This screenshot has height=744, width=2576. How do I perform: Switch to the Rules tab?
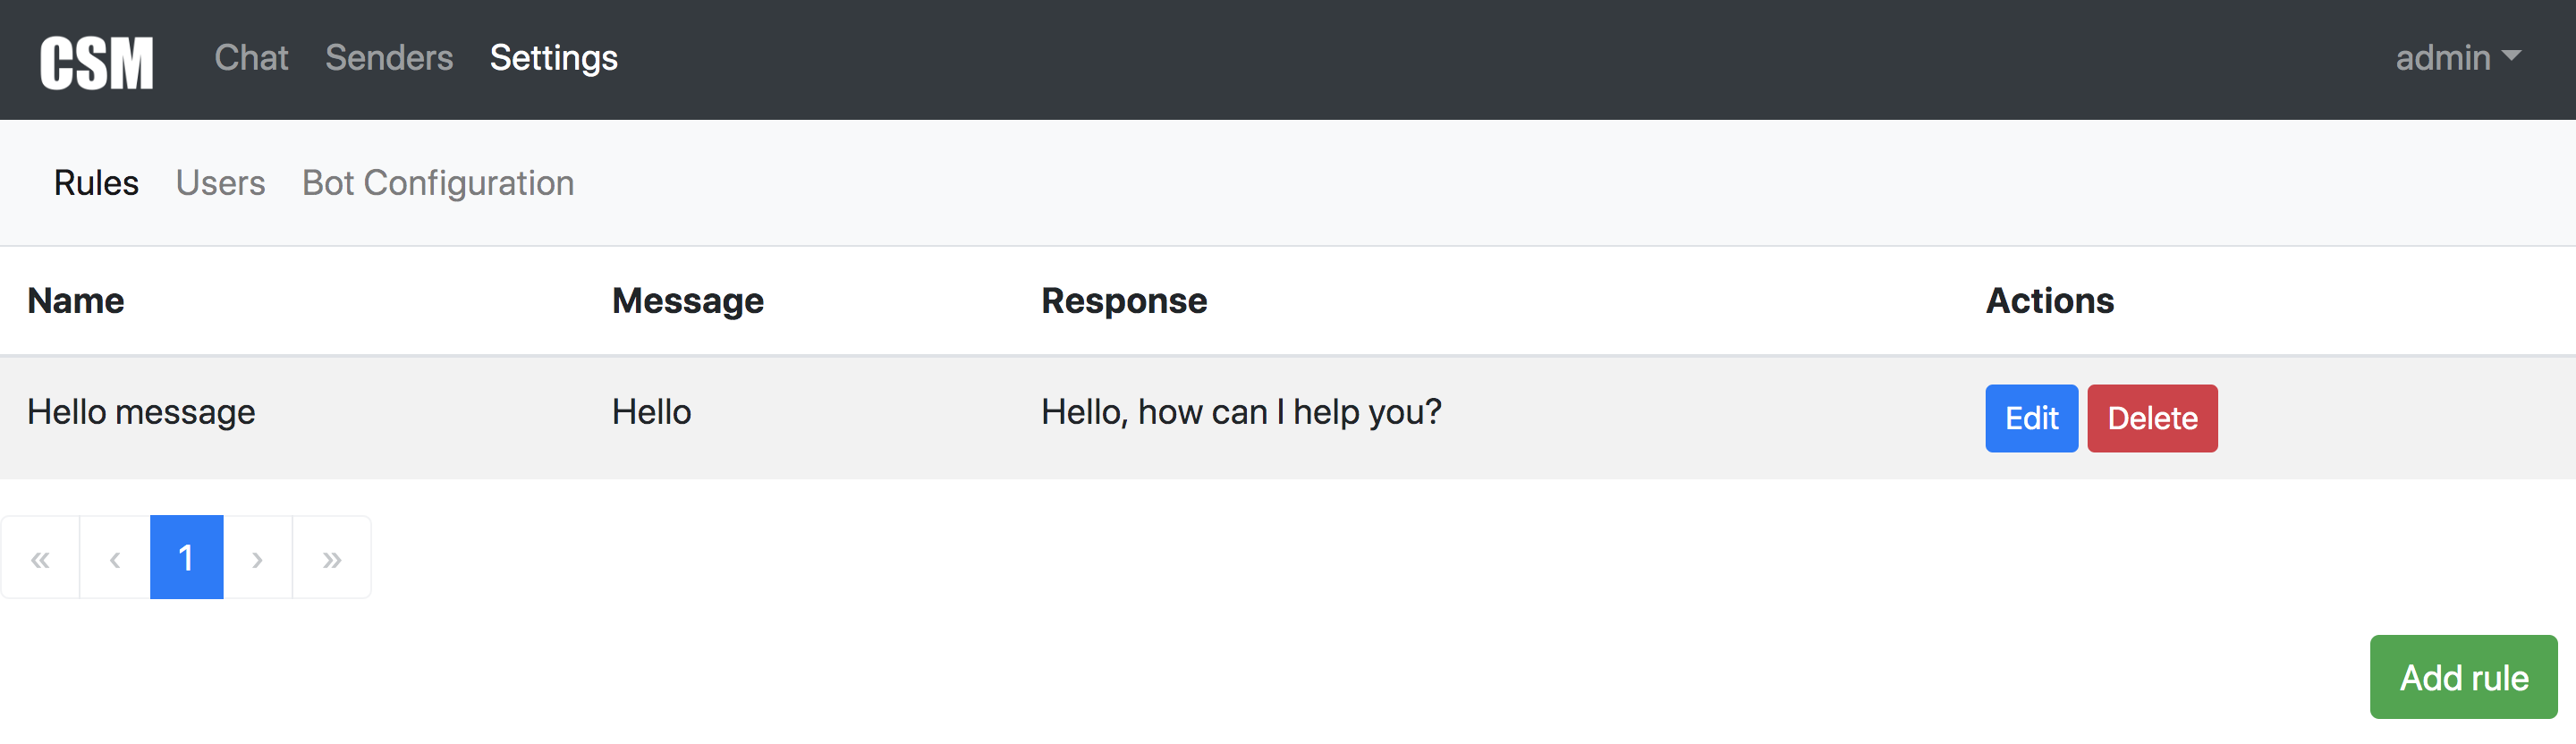click(x=96, y=183)
